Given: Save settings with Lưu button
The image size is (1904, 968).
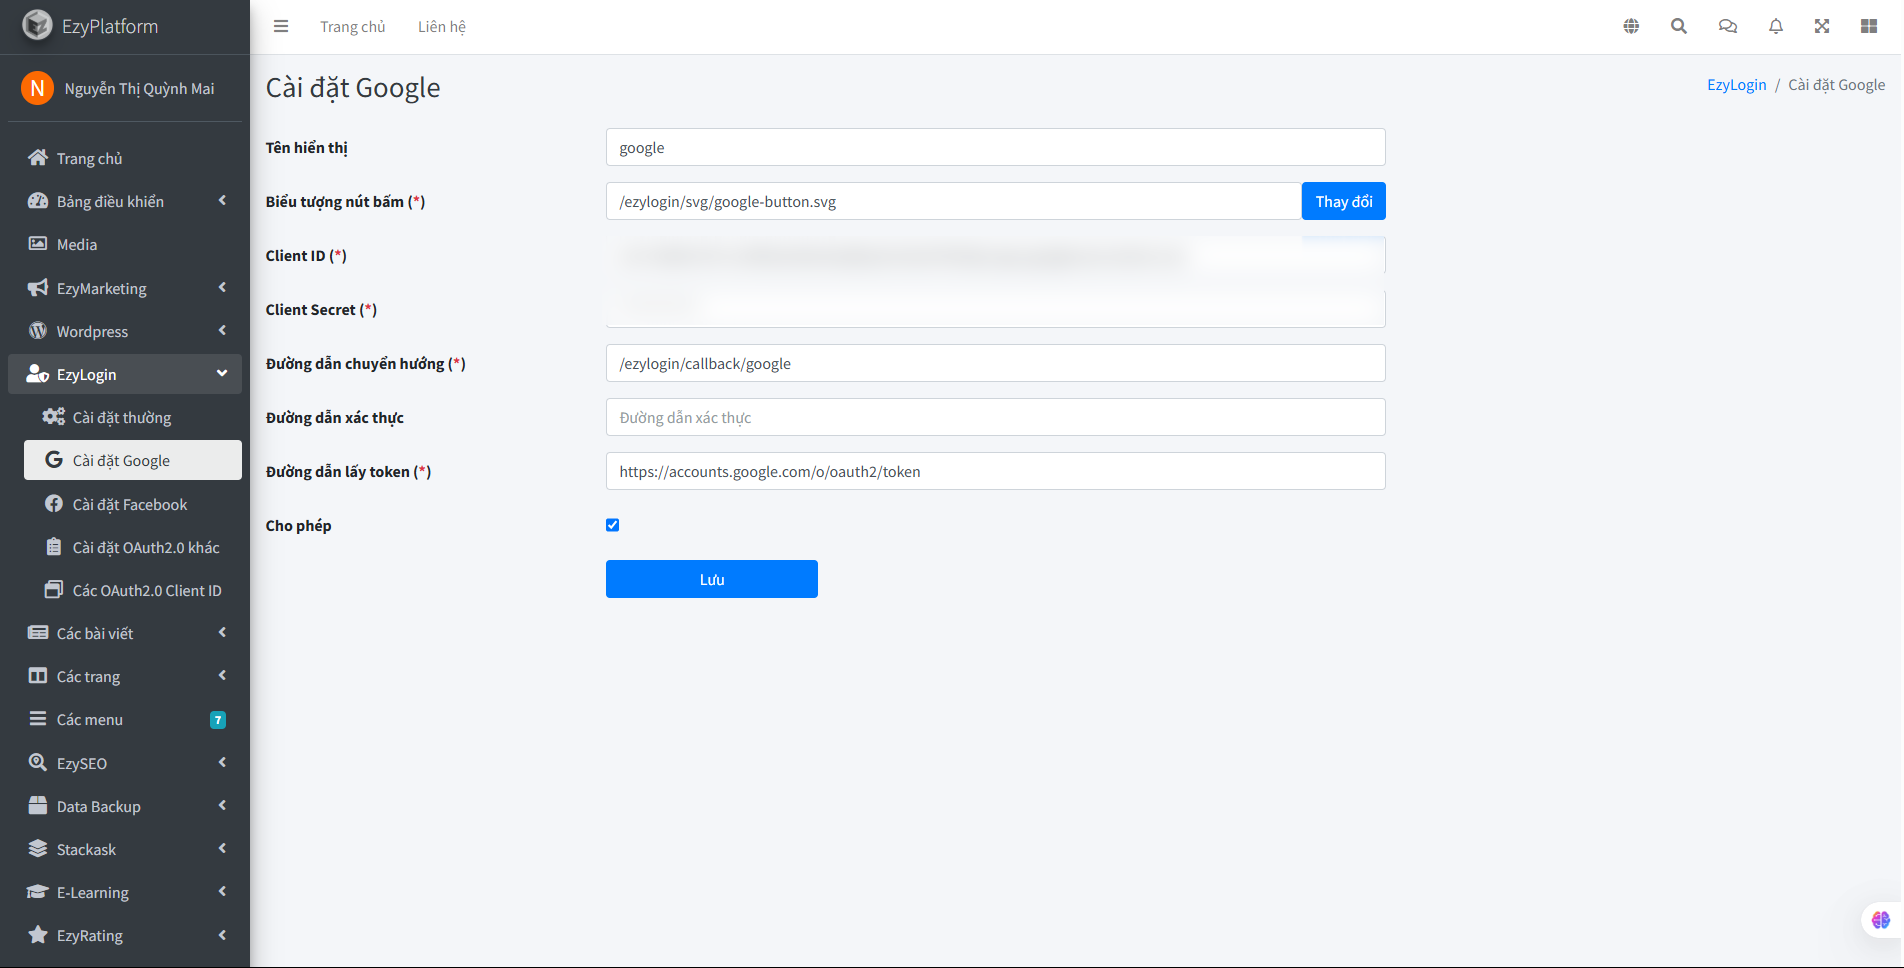Looking at the screenshot, I should 712,579.
